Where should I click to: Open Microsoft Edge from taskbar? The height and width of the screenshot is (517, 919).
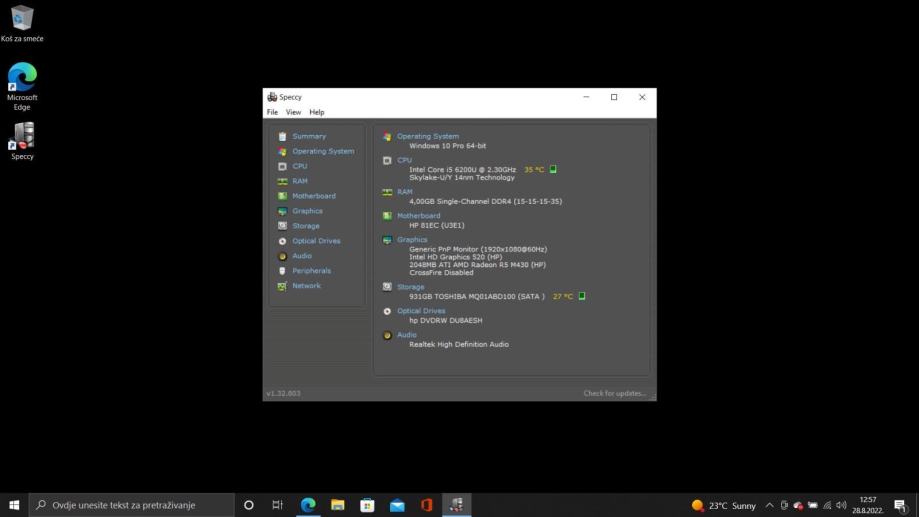click(x=308, y=505)
